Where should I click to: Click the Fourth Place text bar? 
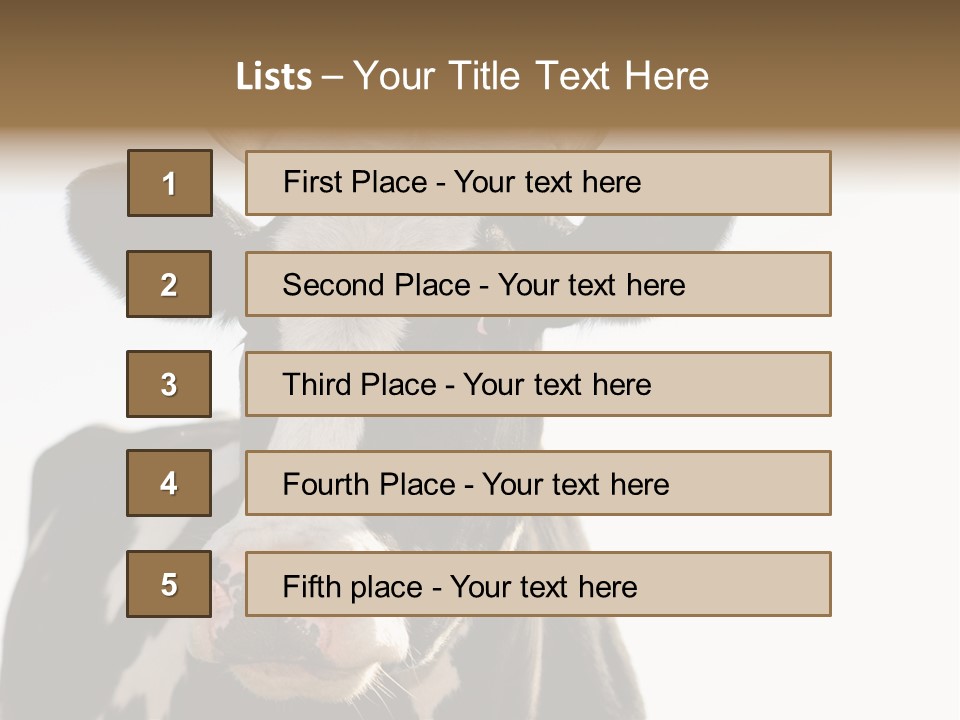tap(538, 483)
